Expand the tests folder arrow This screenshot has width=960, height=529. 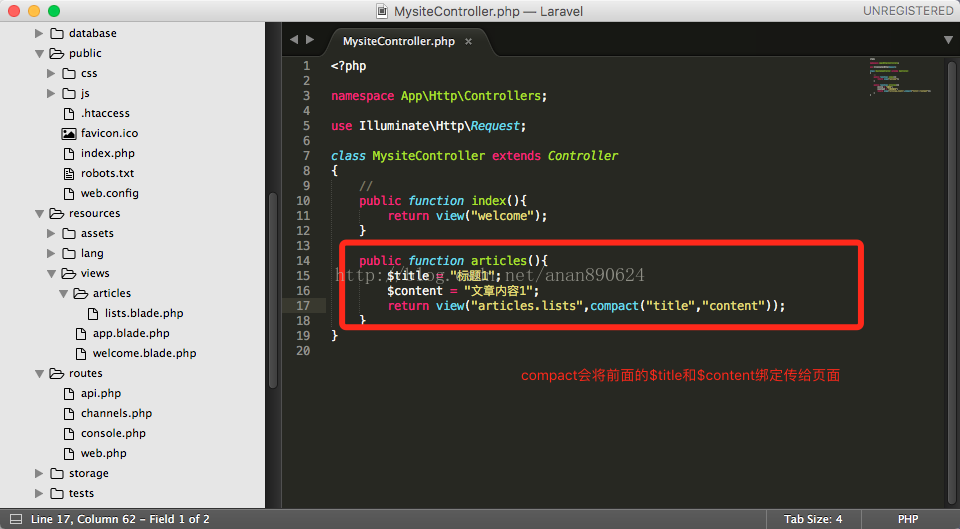coord(39,493)
